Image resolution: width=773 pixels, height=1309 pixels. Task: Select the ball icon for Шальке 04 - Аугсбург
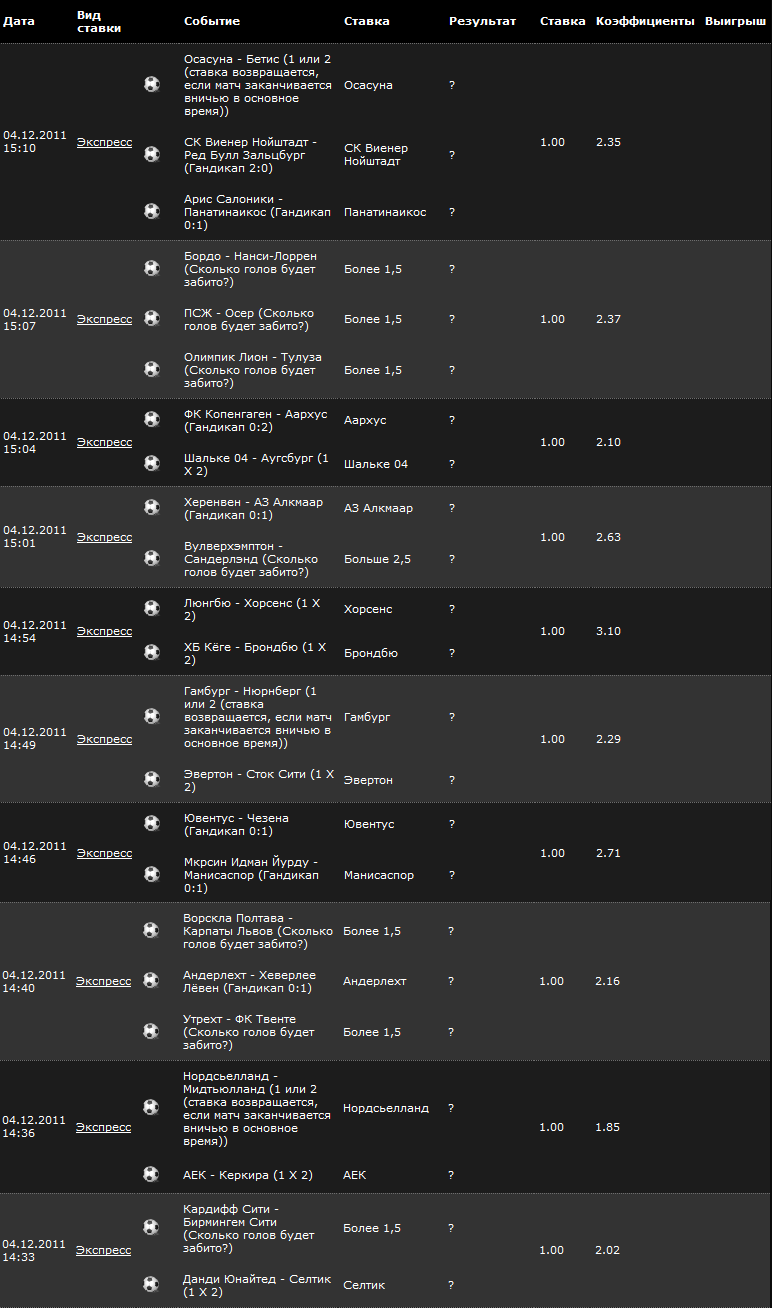[151, 463]
